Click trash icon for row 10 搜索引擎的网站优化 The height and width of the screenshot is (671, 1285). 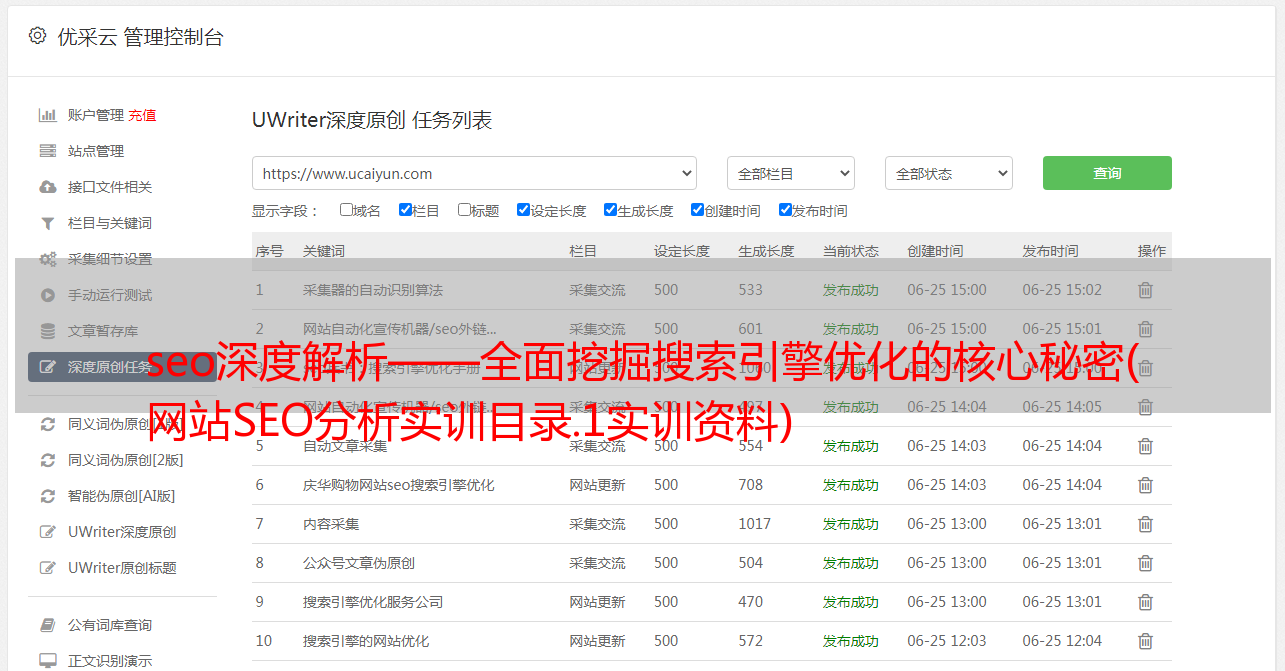(x=1145, y=641)
